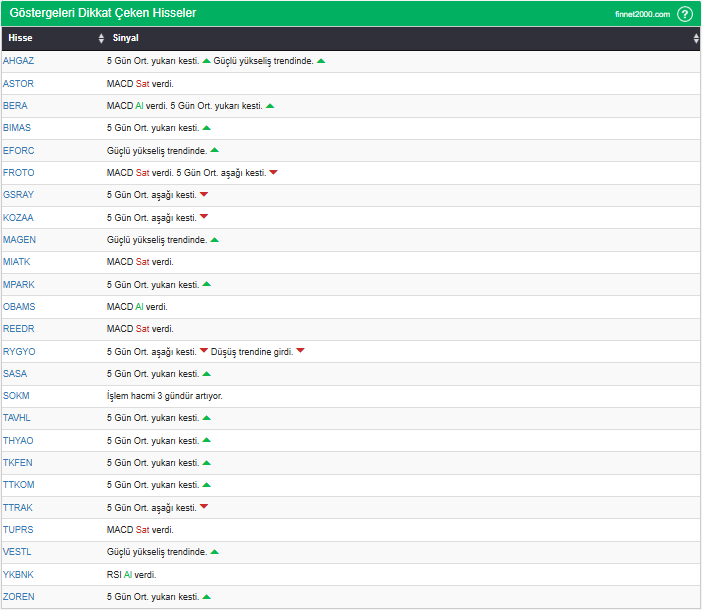Screen dimensions: 702x610
Task: Select 'MACD Sat verdi.' in TUPRS row
Action: pyautogui.click(x=140, y=529)
